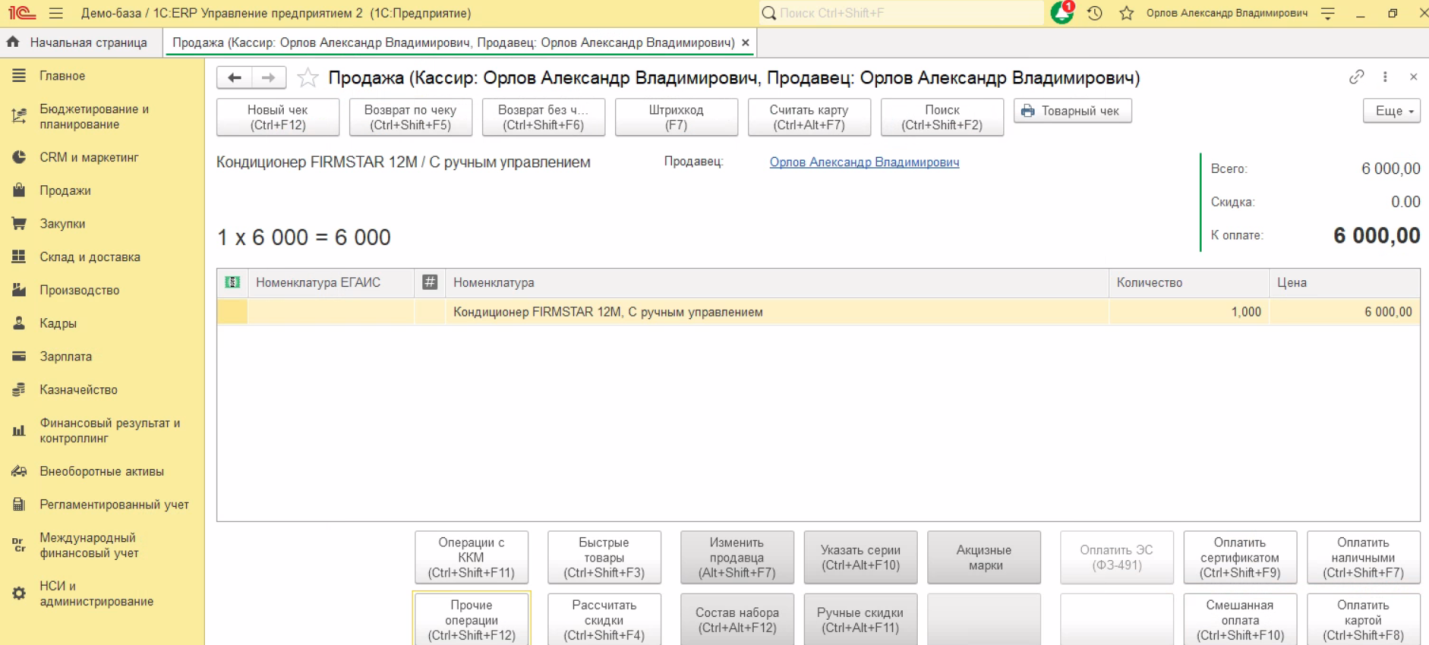
Task: Click the seller link Орлов Александр Владимирович
Action: tap(864, 162)
